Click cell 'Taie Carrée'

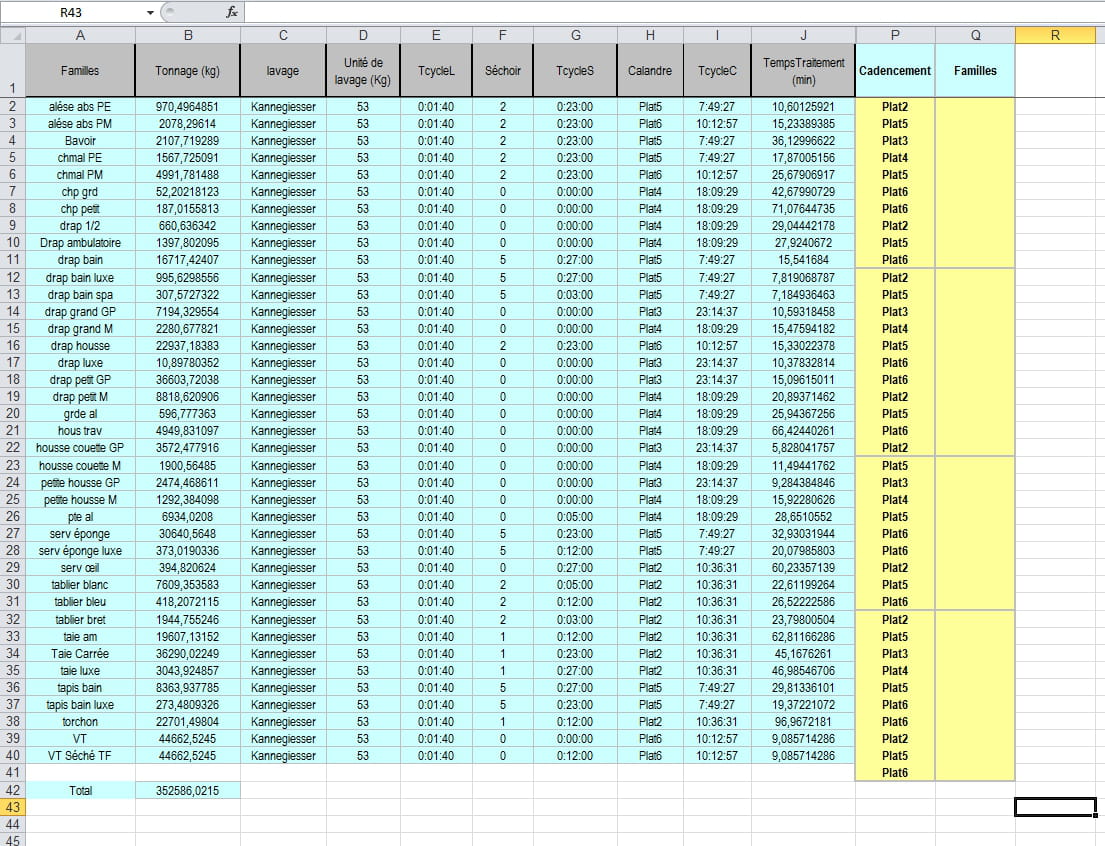click(x=80, y=654)
